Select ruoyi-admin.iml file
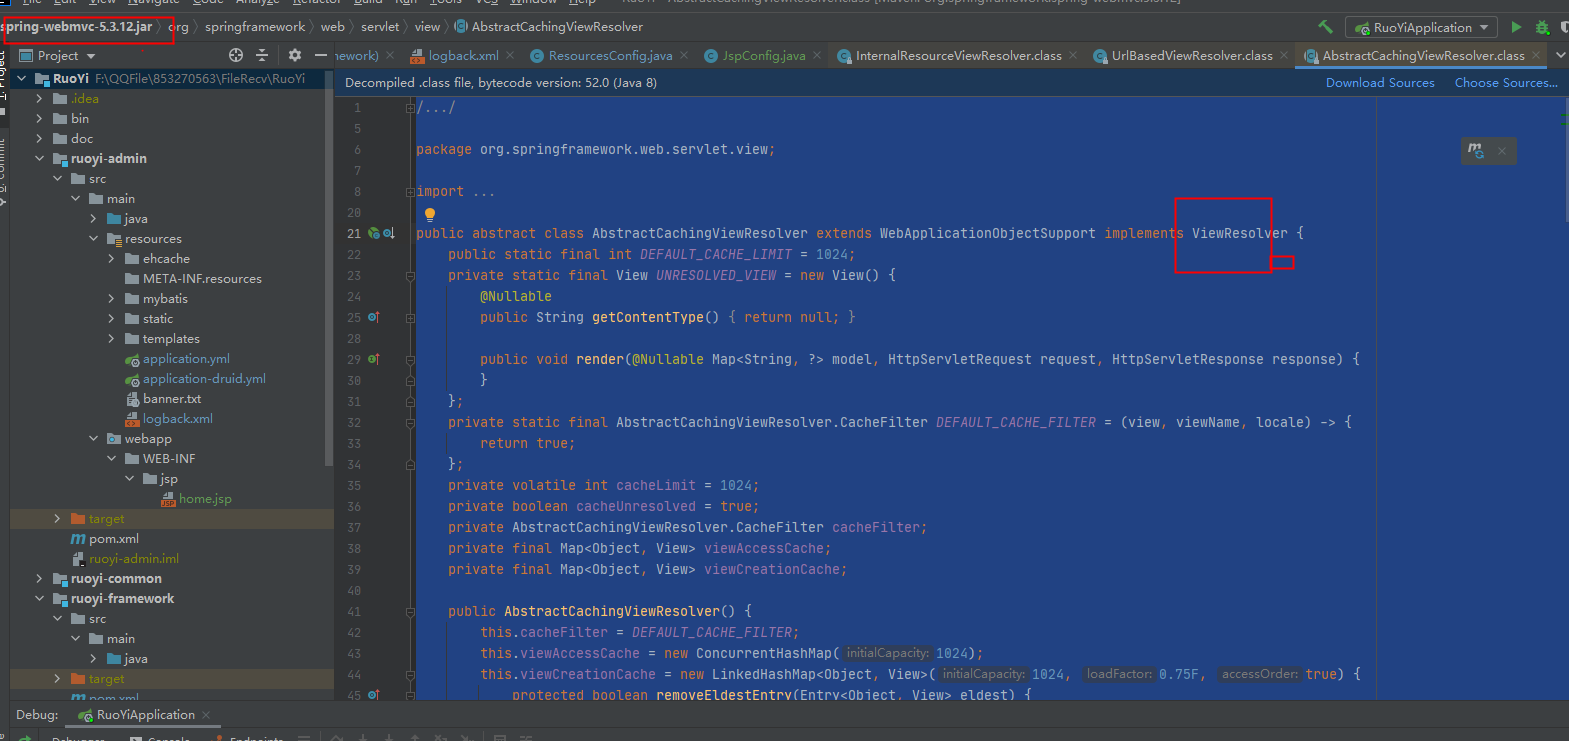 point(133,558)
